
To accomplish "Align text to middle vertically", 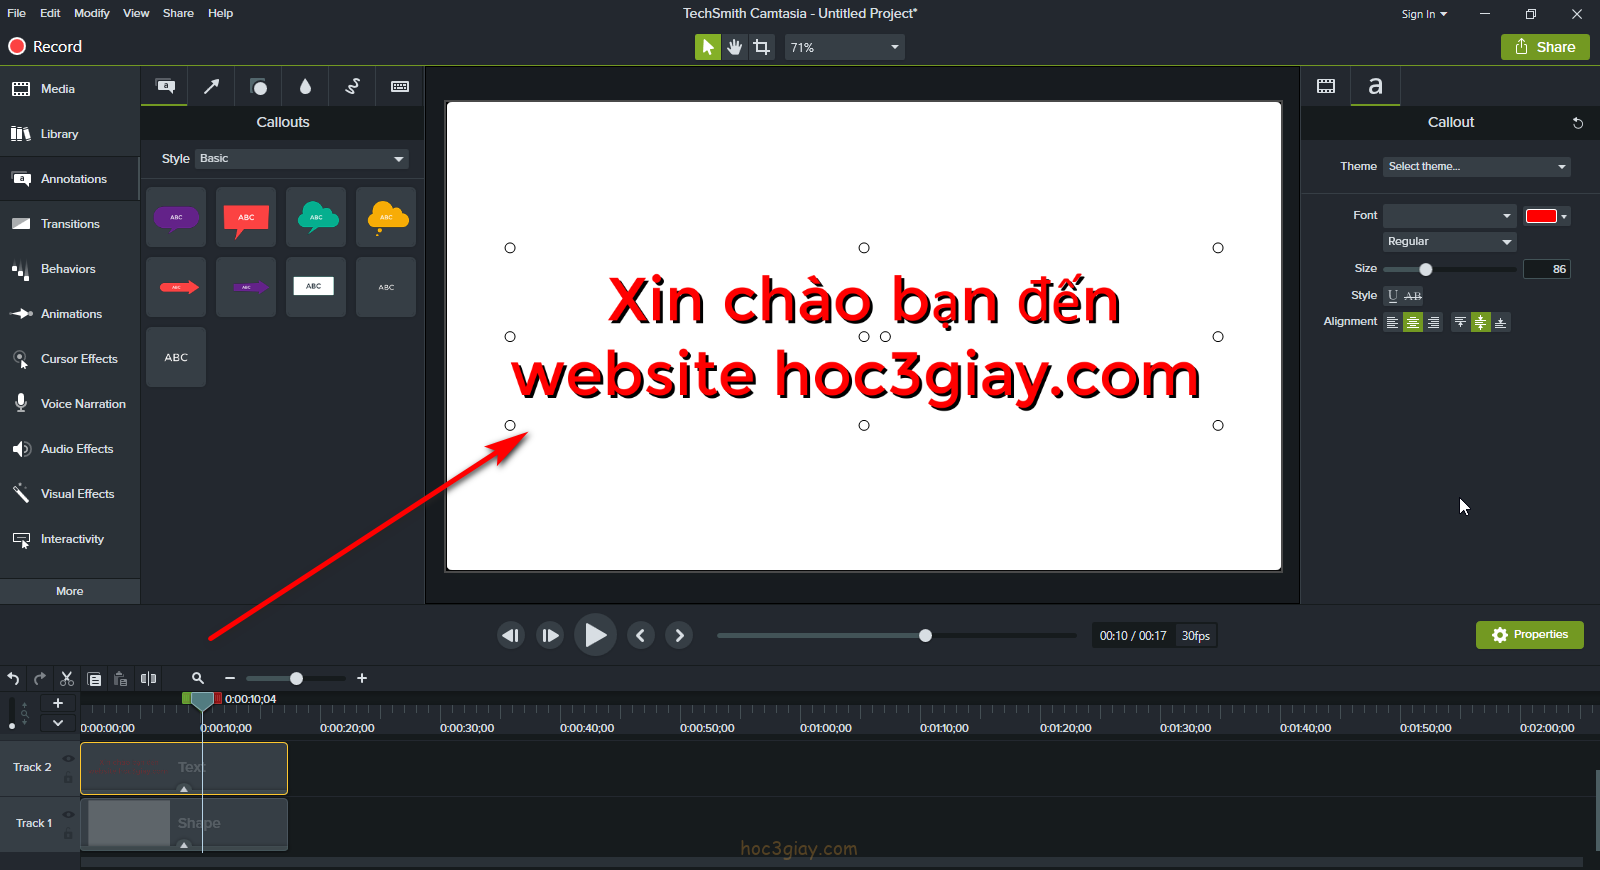I will click(1481, 322).
